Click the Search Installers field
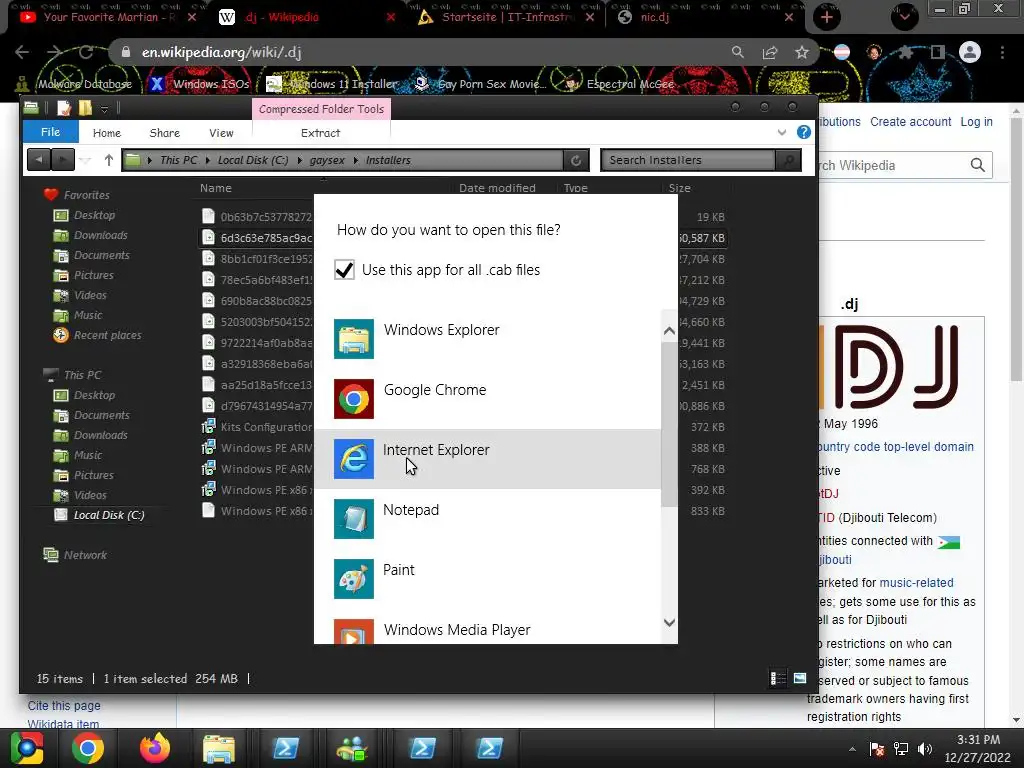The image size is (1024, 768). (688, 160)
